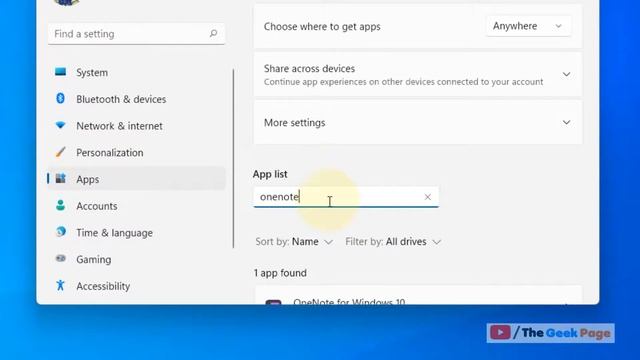640x360 pixels.
Task: Expand the More settings section
Action: (418, 122)
